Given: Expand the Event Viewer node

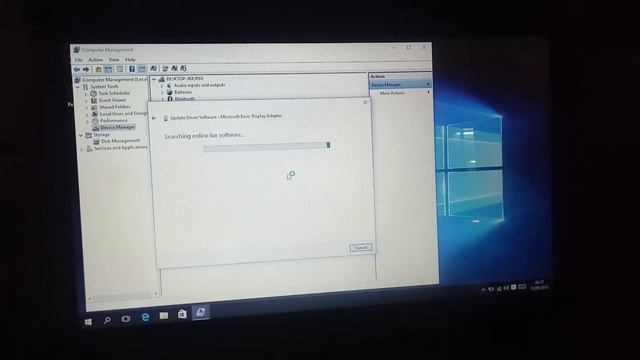Looking at the screenshot, I should click(x=87, y=100).
